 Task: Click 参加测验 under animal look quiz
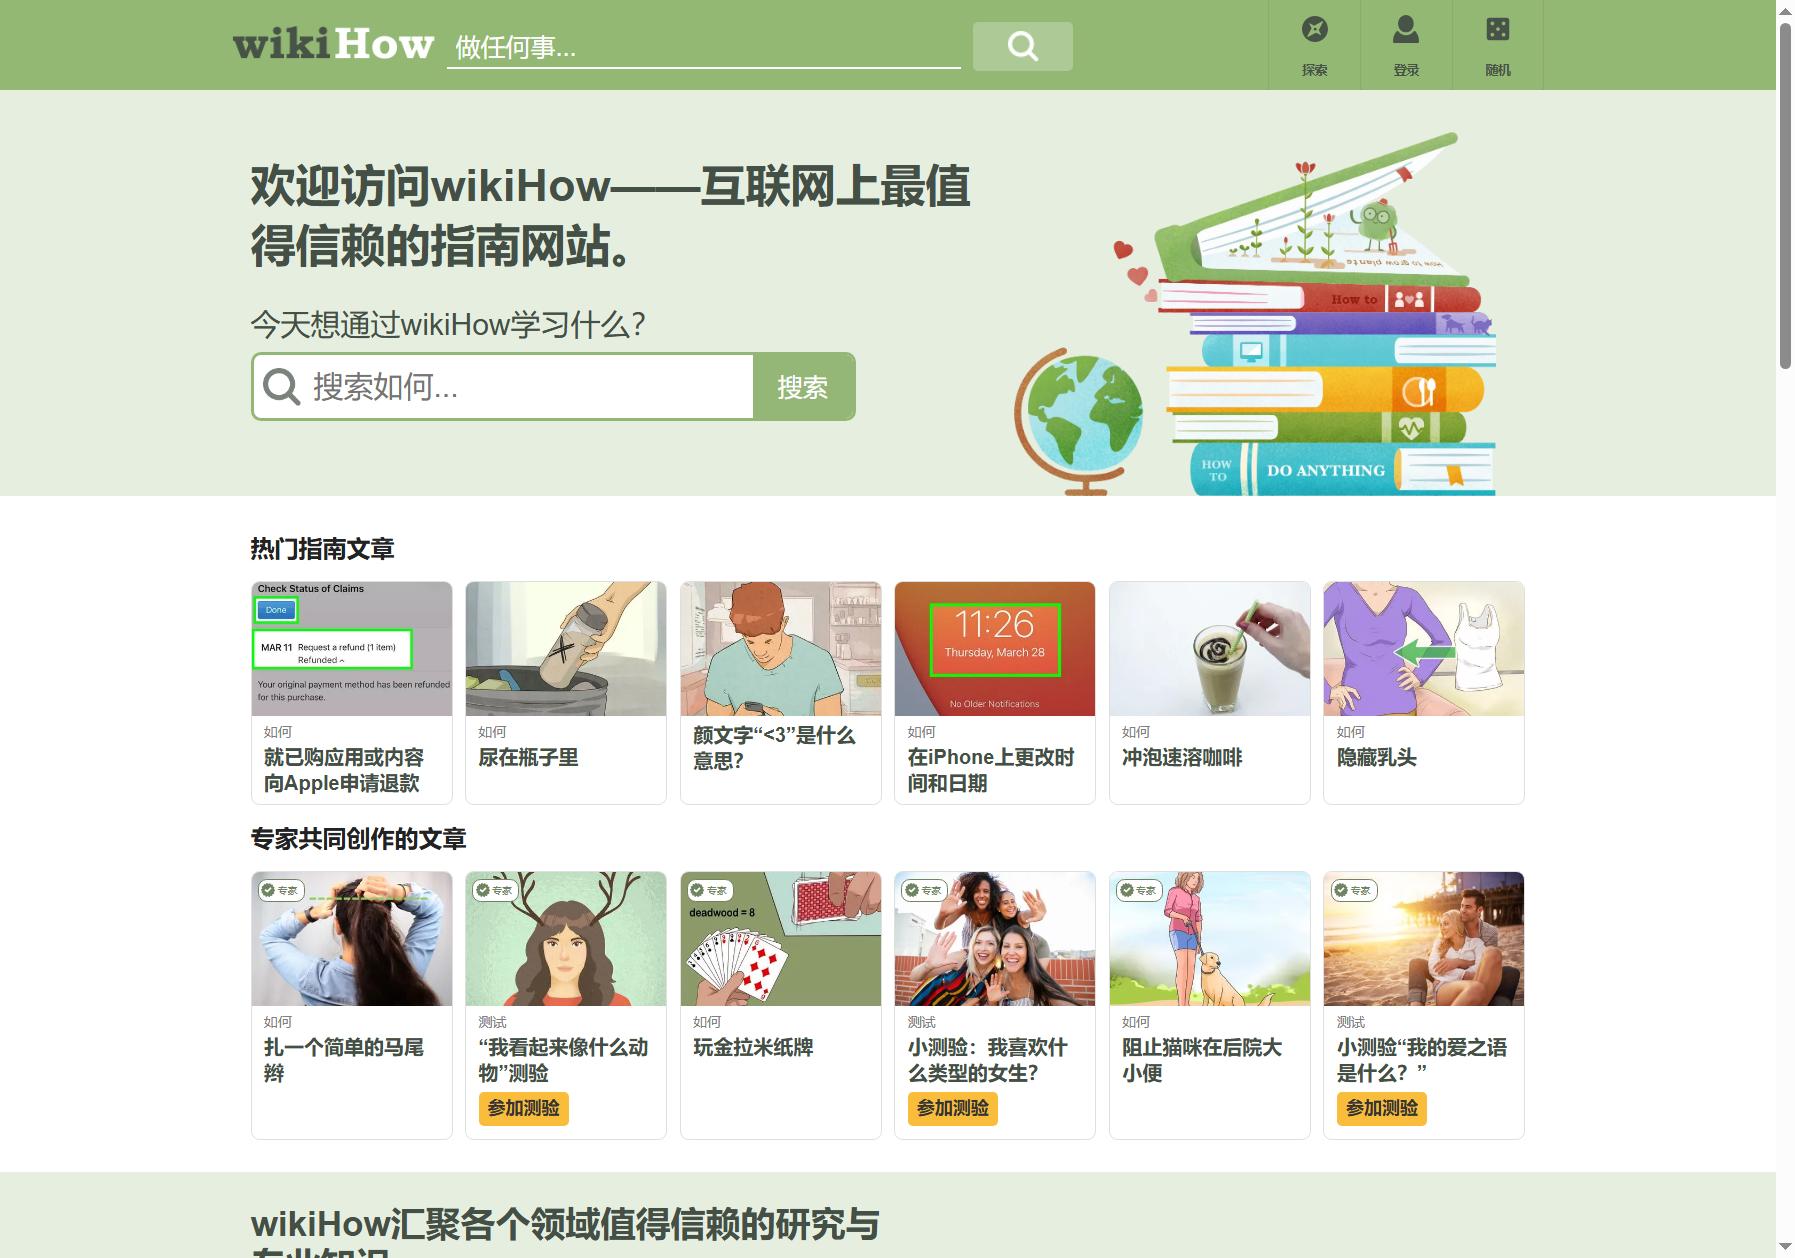(x=524, y=1108)
